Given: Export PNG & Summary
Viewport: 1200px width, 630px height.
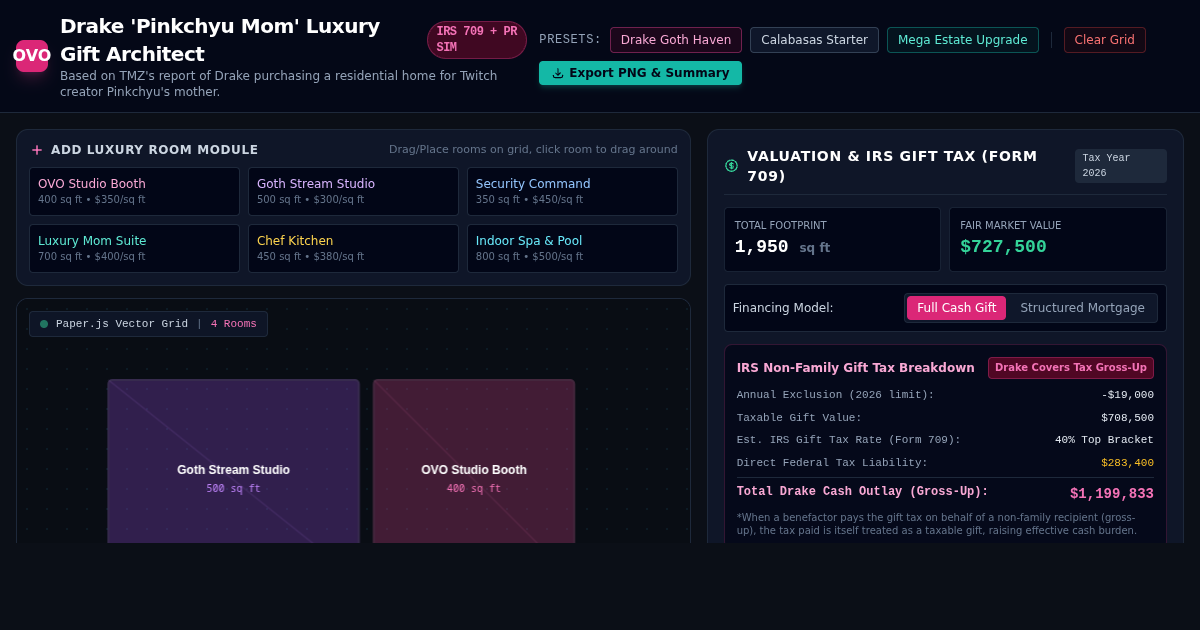Looking at the screenshot, I should coord(640,73).
